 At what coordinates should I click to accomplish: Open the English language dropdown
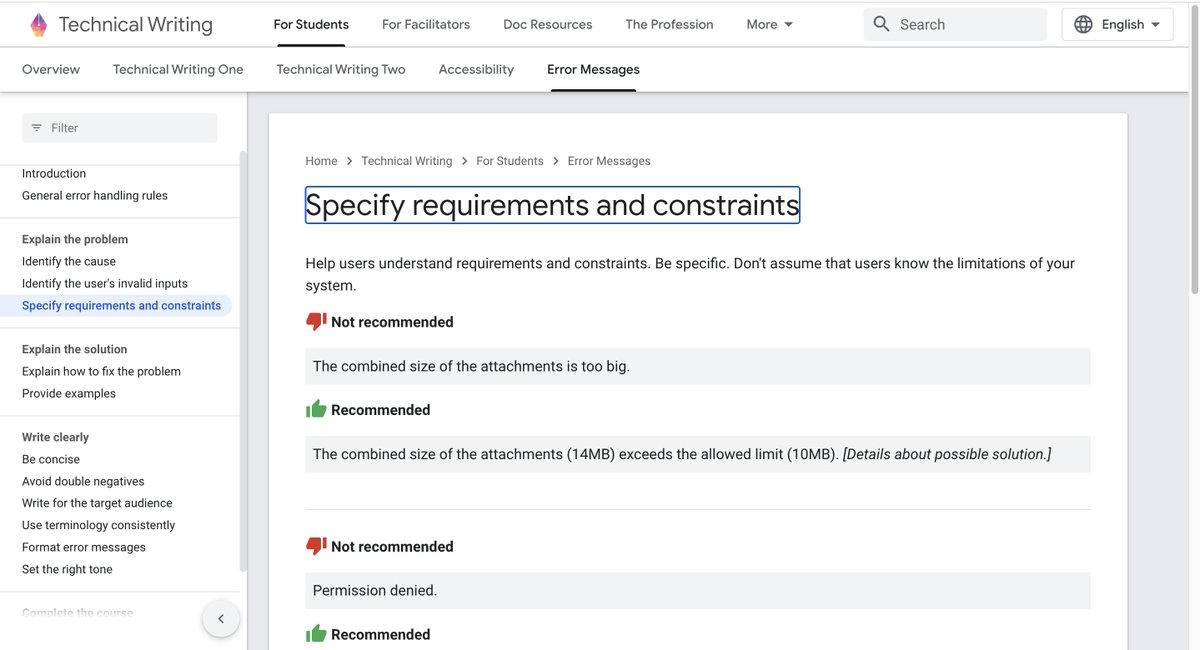tap(1117, 24)
